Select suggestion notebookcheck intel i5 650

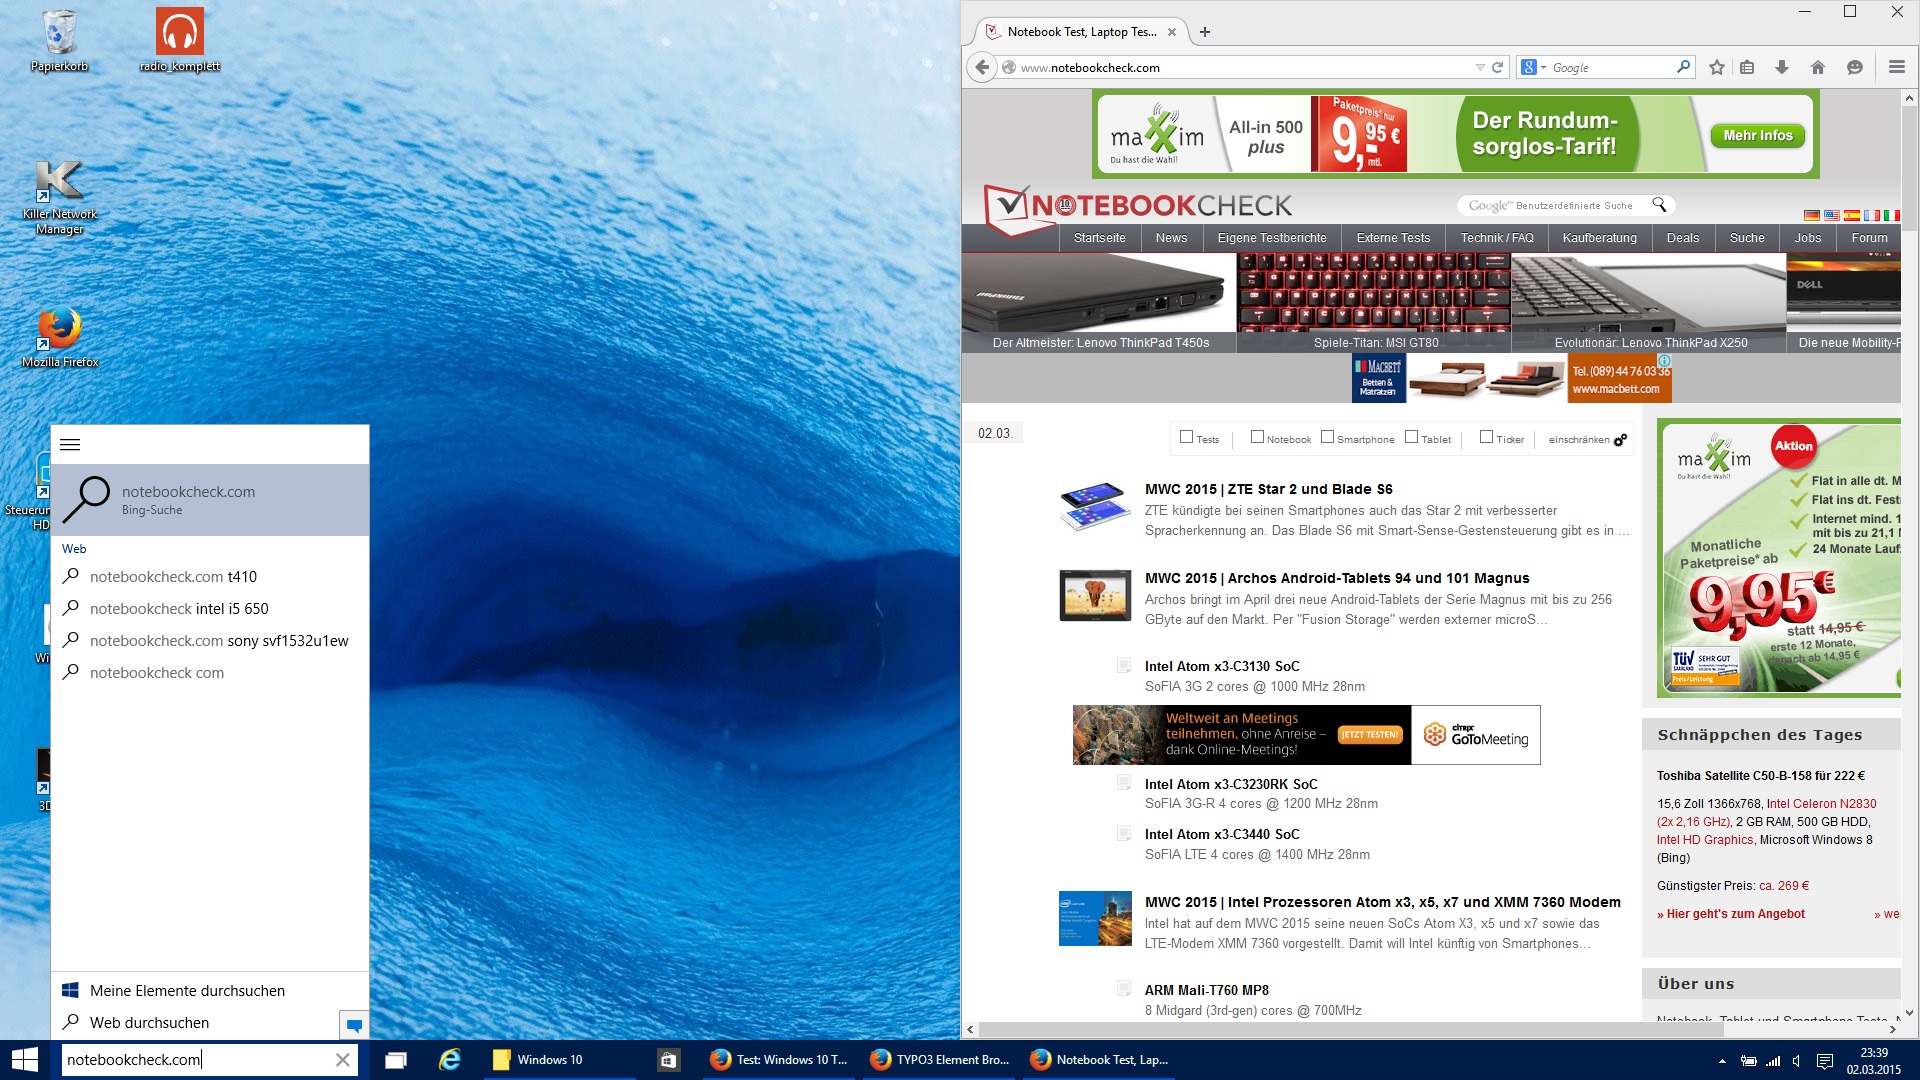coord(210,609)
